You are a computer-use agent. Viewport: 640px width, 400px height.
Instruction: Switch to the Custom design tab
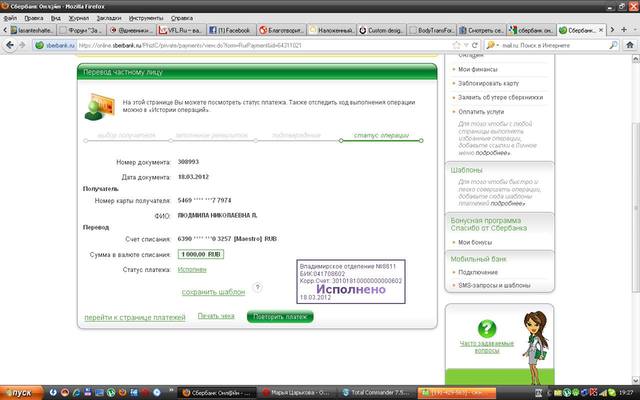tap(381, 30)
